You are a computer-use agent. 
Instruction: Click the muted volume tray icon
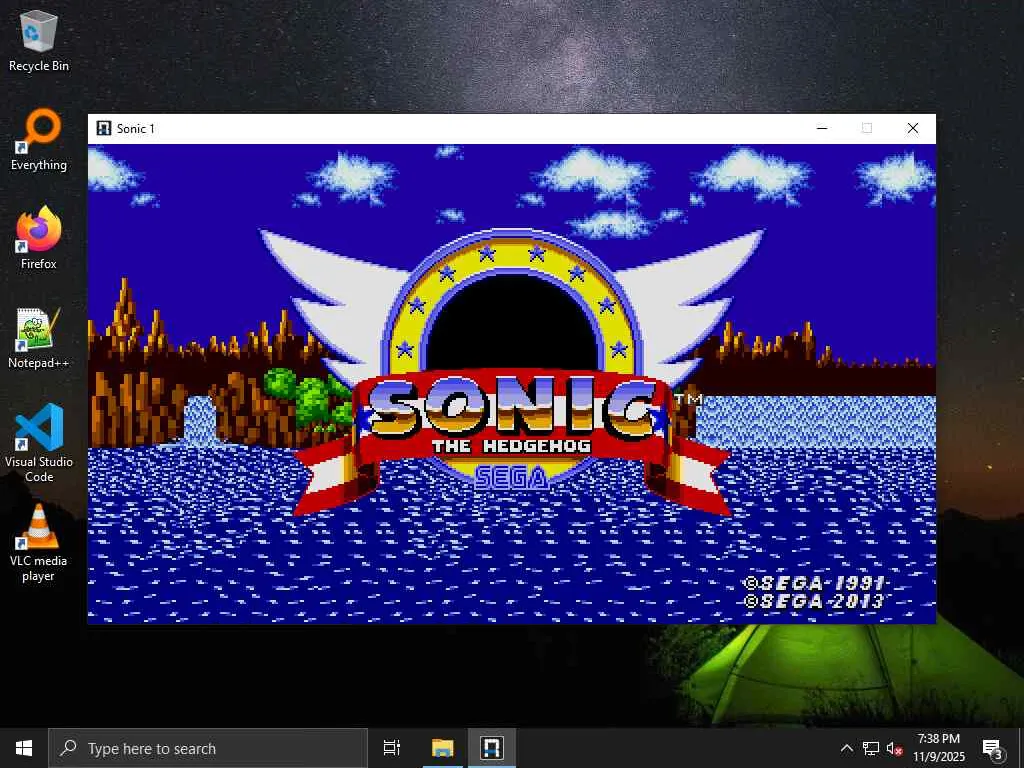tap(894, 748)
